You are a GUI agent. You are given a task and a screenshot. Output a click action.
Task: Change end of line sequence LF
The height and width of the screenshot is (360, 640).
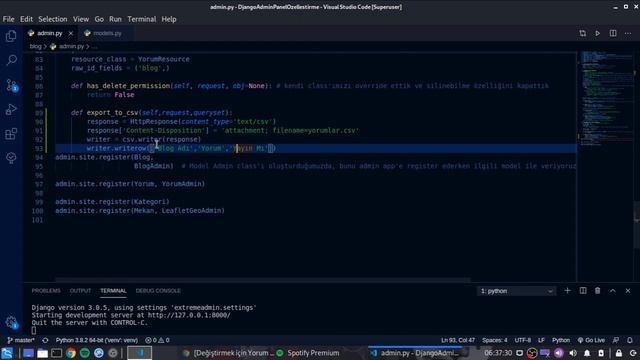(x=541, y=340)
